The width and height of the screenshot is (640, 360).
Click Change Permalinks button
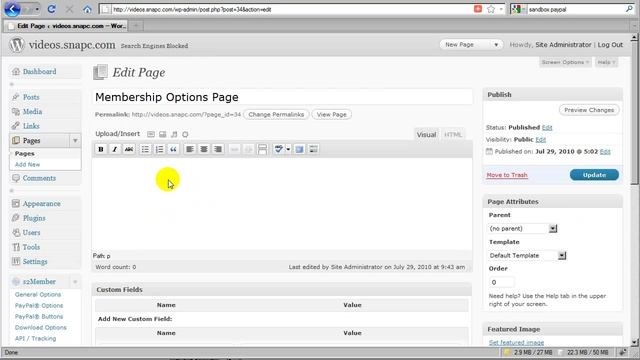coord(276,115)
